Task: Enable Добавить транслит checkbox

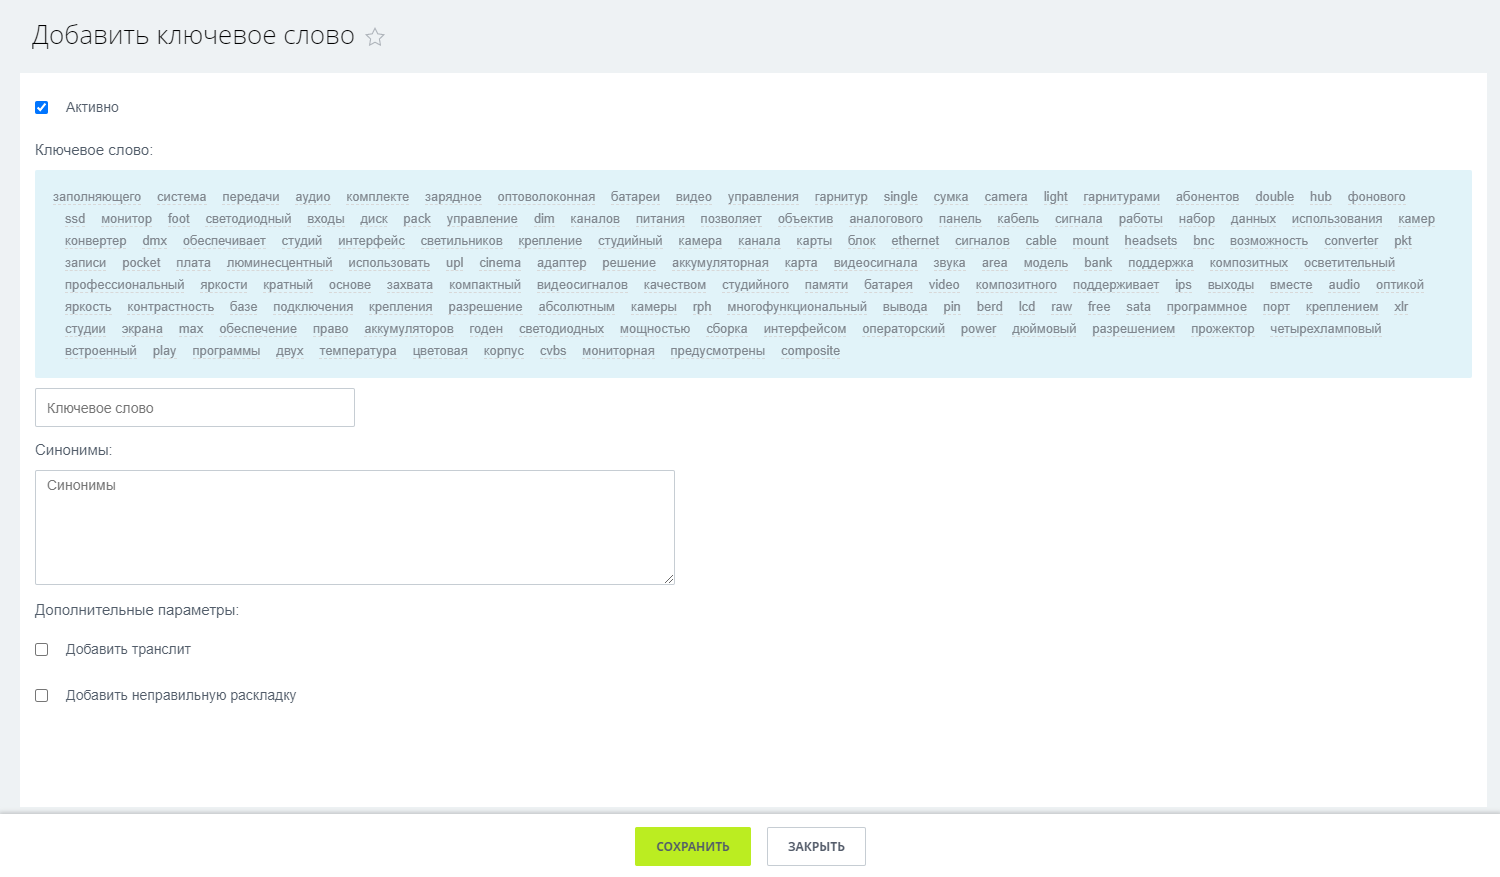Action: coord(42,649)
